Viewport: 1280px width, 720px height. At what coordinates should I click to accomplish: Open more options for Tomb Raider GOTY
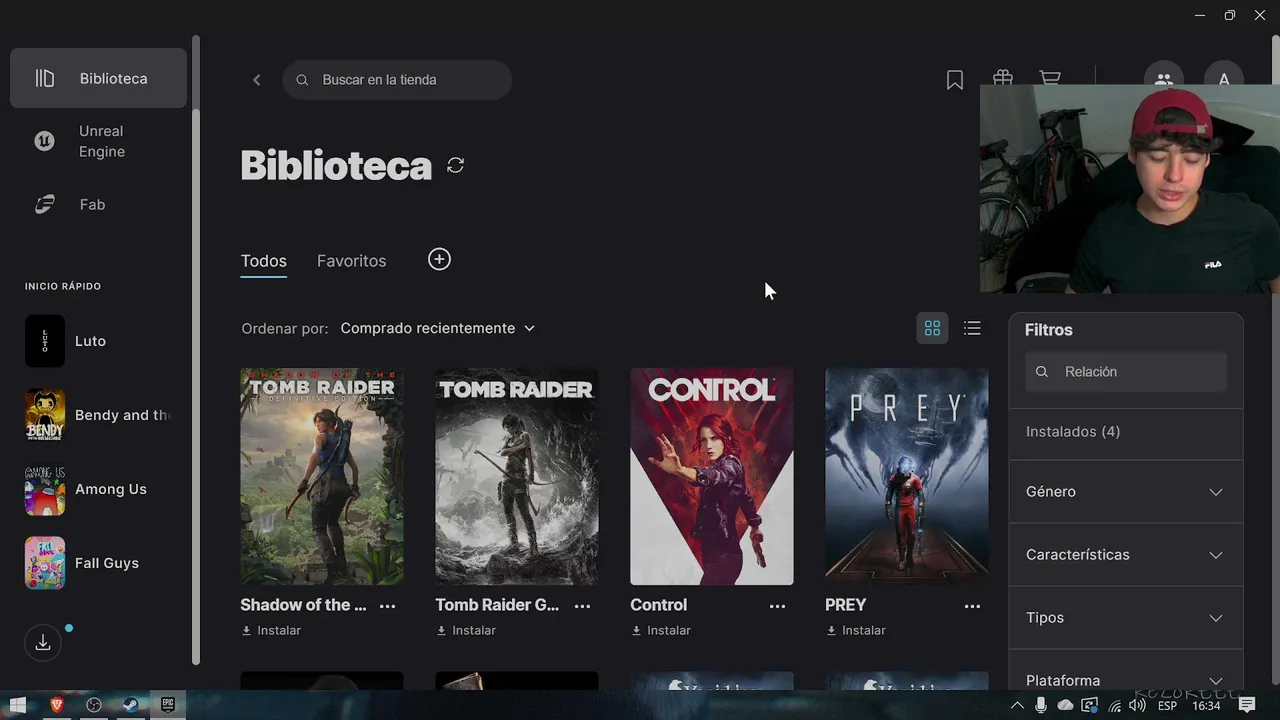click(583, 606)
